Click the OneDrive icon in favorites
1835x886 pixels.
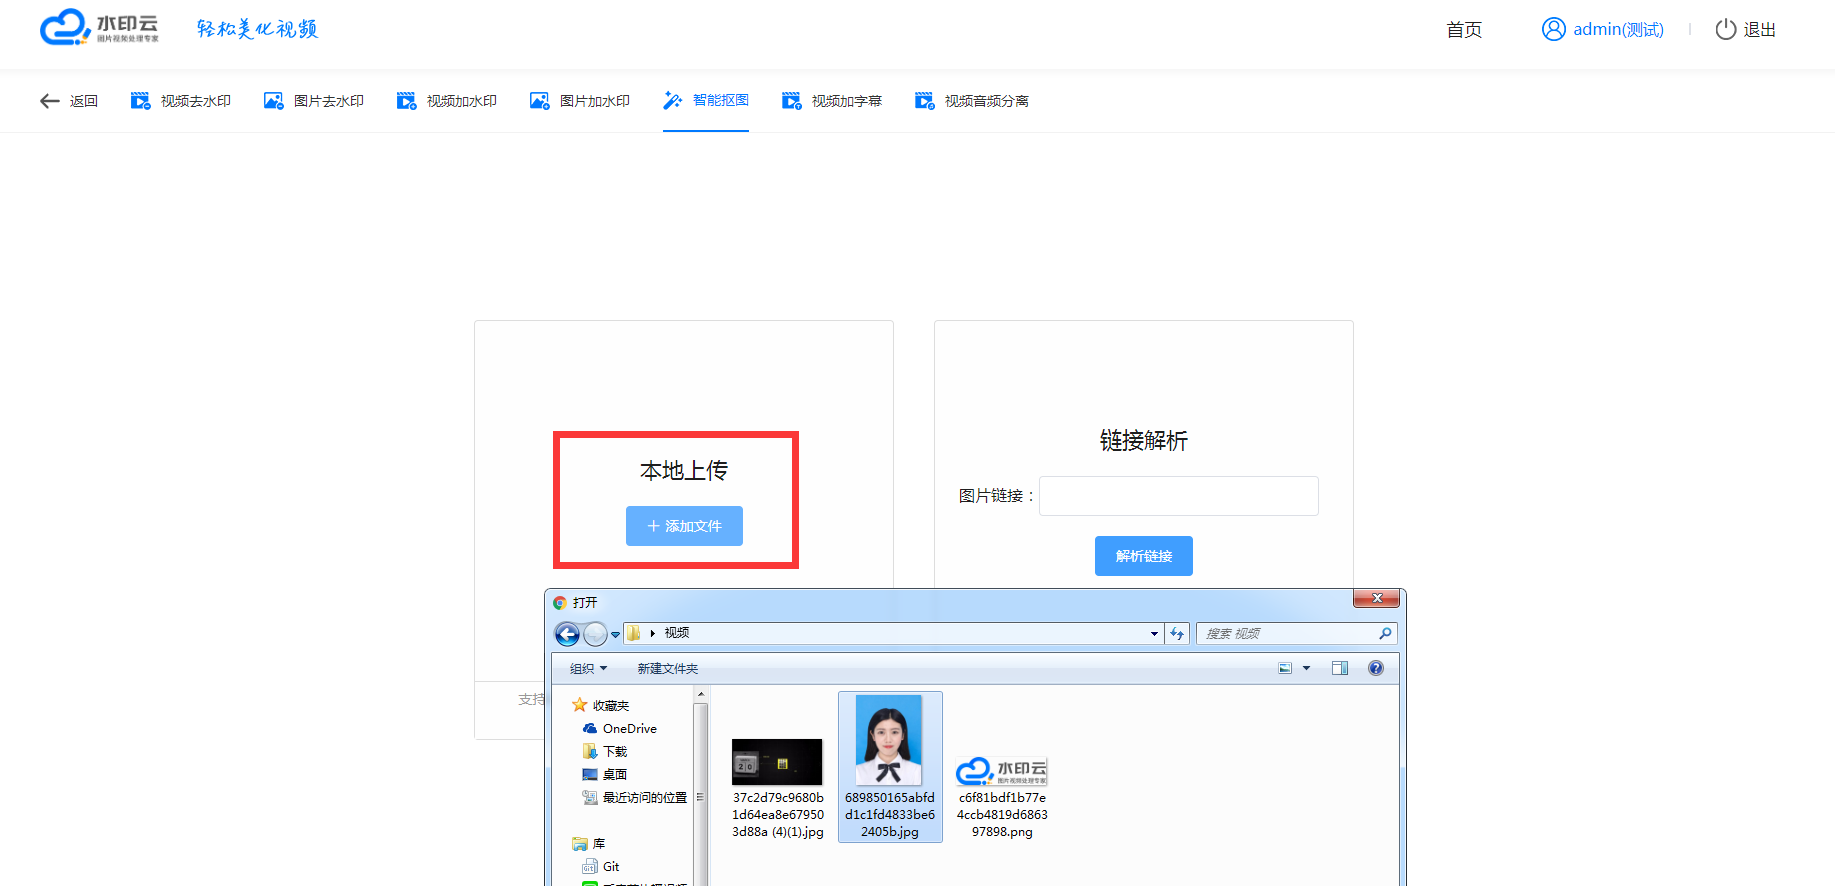pyautogui.click(x=590, y=729)
